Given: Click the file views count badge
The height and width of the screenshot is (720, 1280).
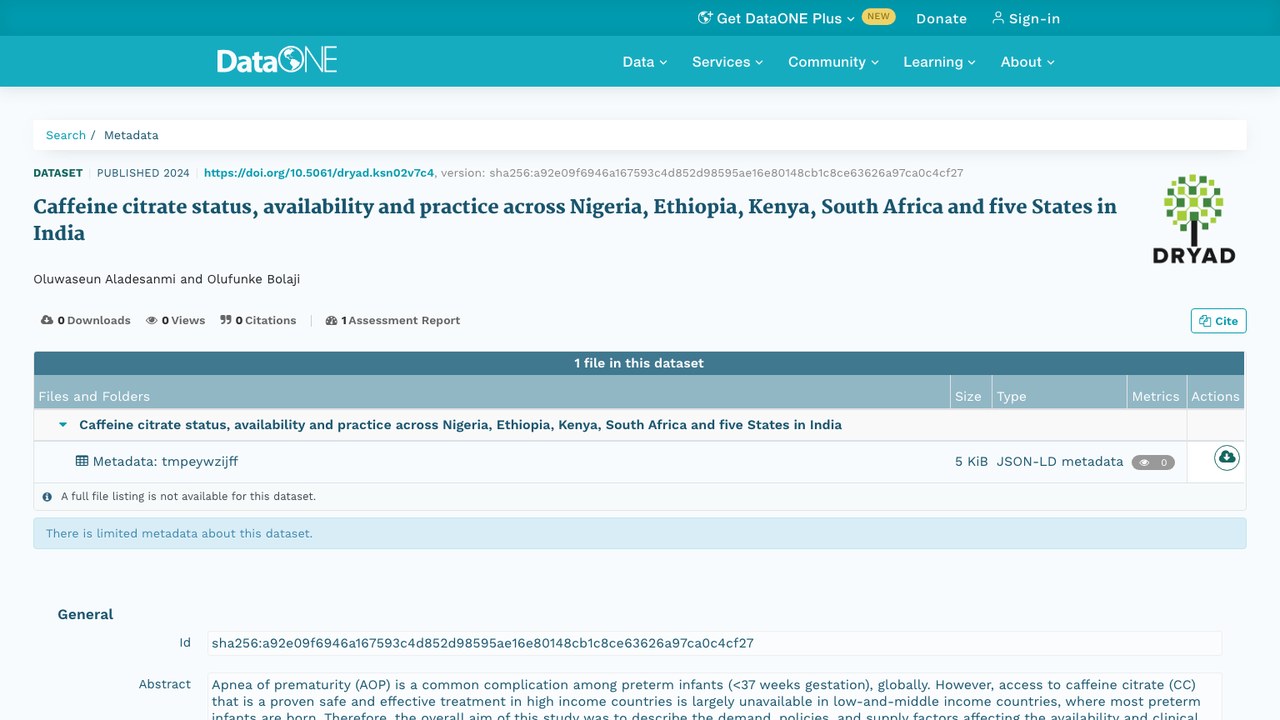Looking at the screenshot, I should pyautogui.click(x=1153, y=462).
